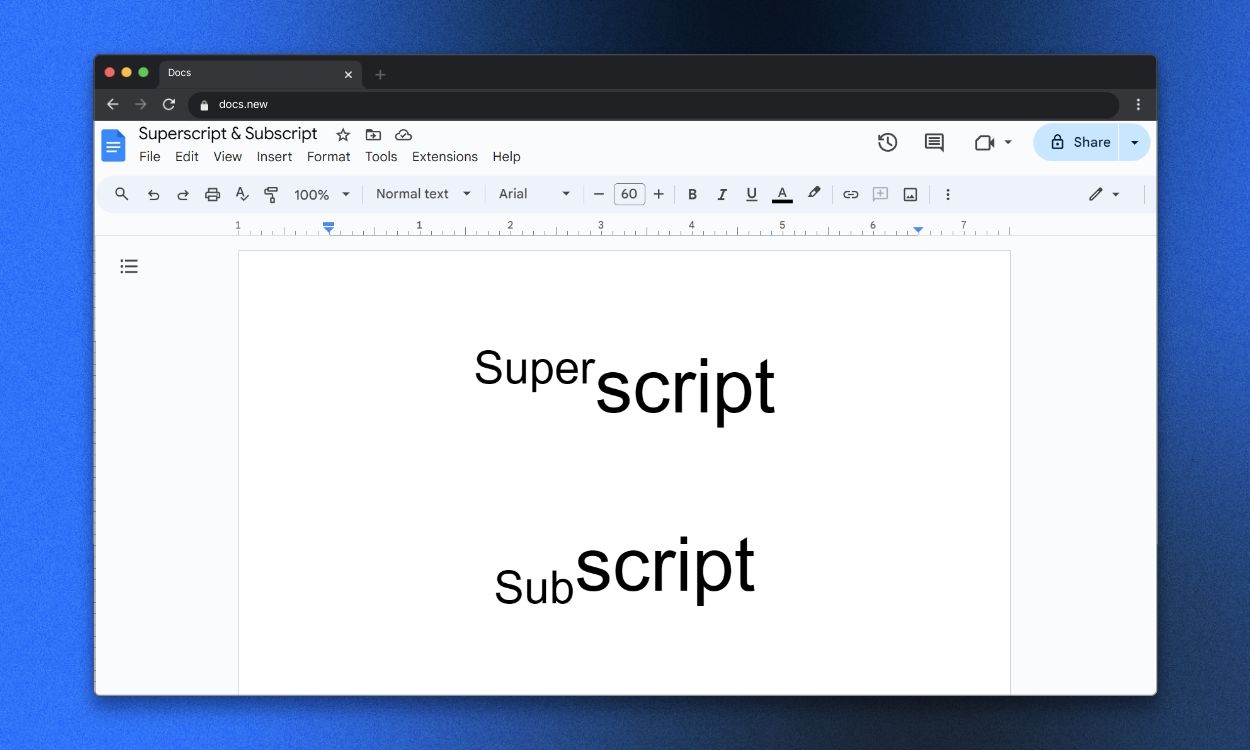This screenshot has height=750, width=1250.
Task: Open version history clock icon
Action: tap(887, 142)
